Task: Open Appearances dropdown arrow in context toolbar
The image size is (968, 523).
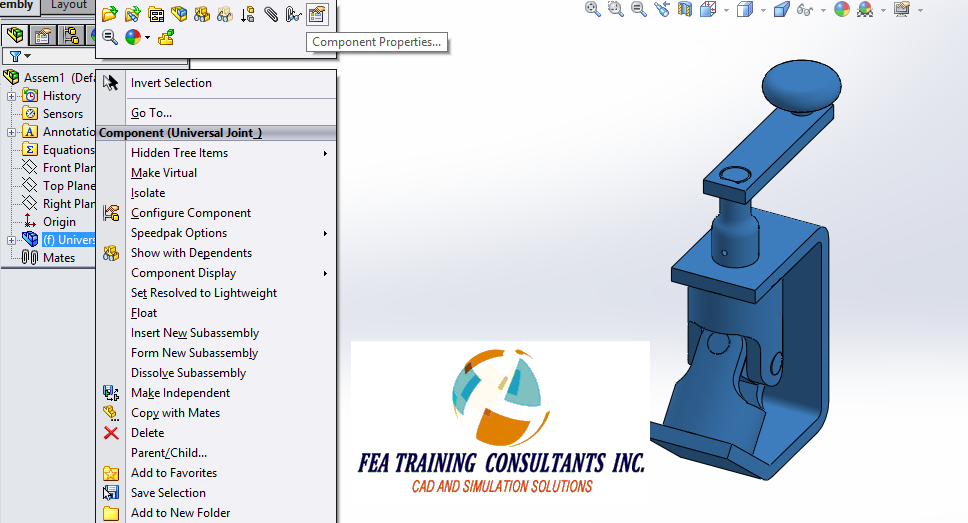Action: tap(148, 38)
